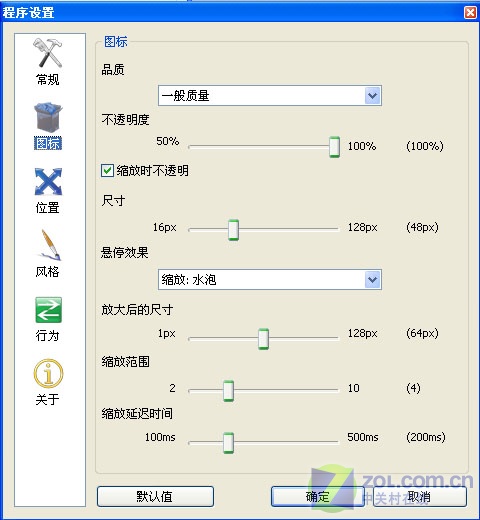
Task: Click the 缩放范围 slider thumb
Action: [228, 391]
